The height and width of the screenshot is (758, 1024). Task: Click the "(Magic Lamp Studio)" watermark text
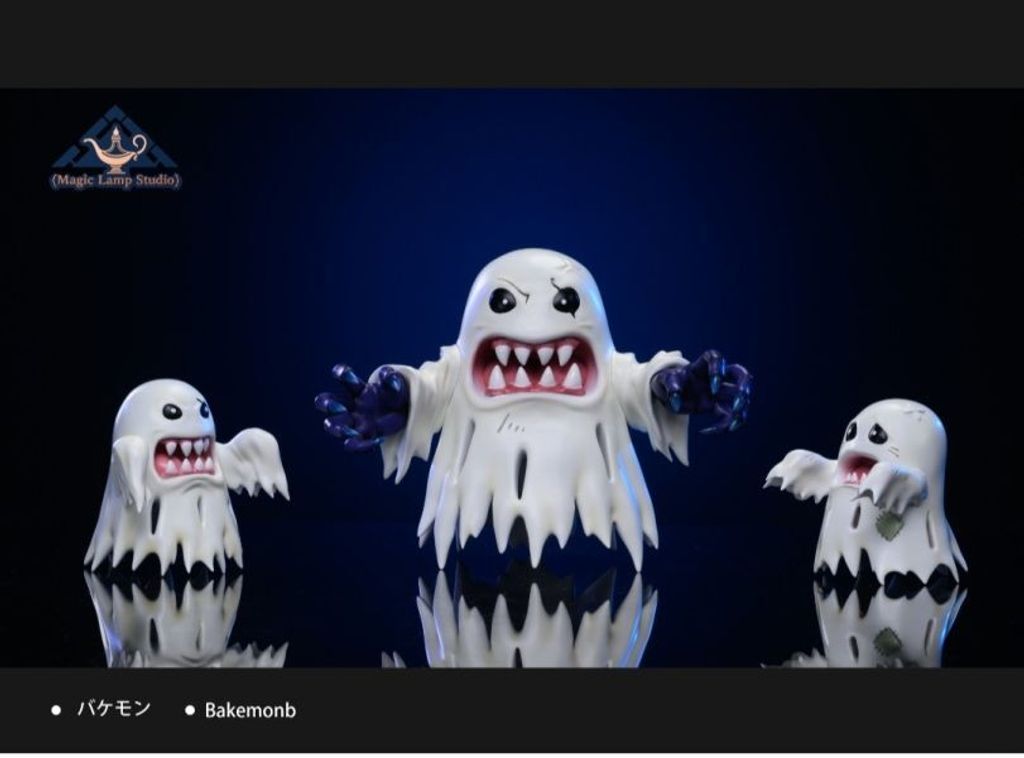coord(115,181)
